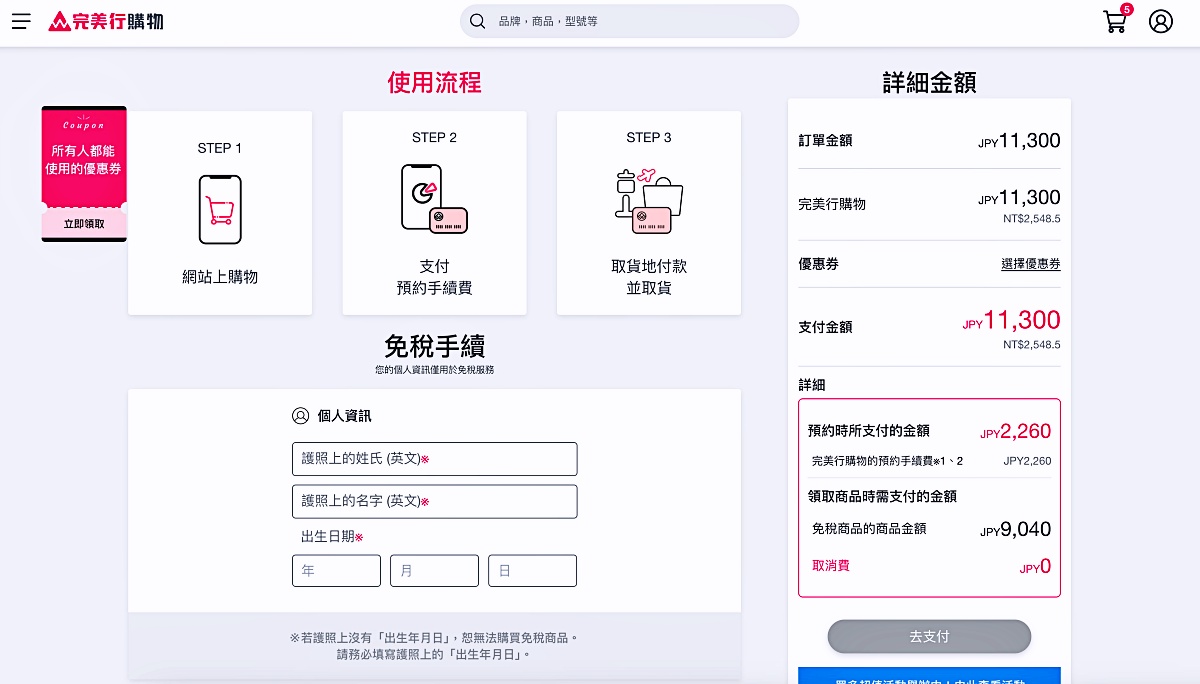Click the 護照上的名字 (英文) input
The height and width of the screenshot is (684, 1200).
(x=434, y=501)
